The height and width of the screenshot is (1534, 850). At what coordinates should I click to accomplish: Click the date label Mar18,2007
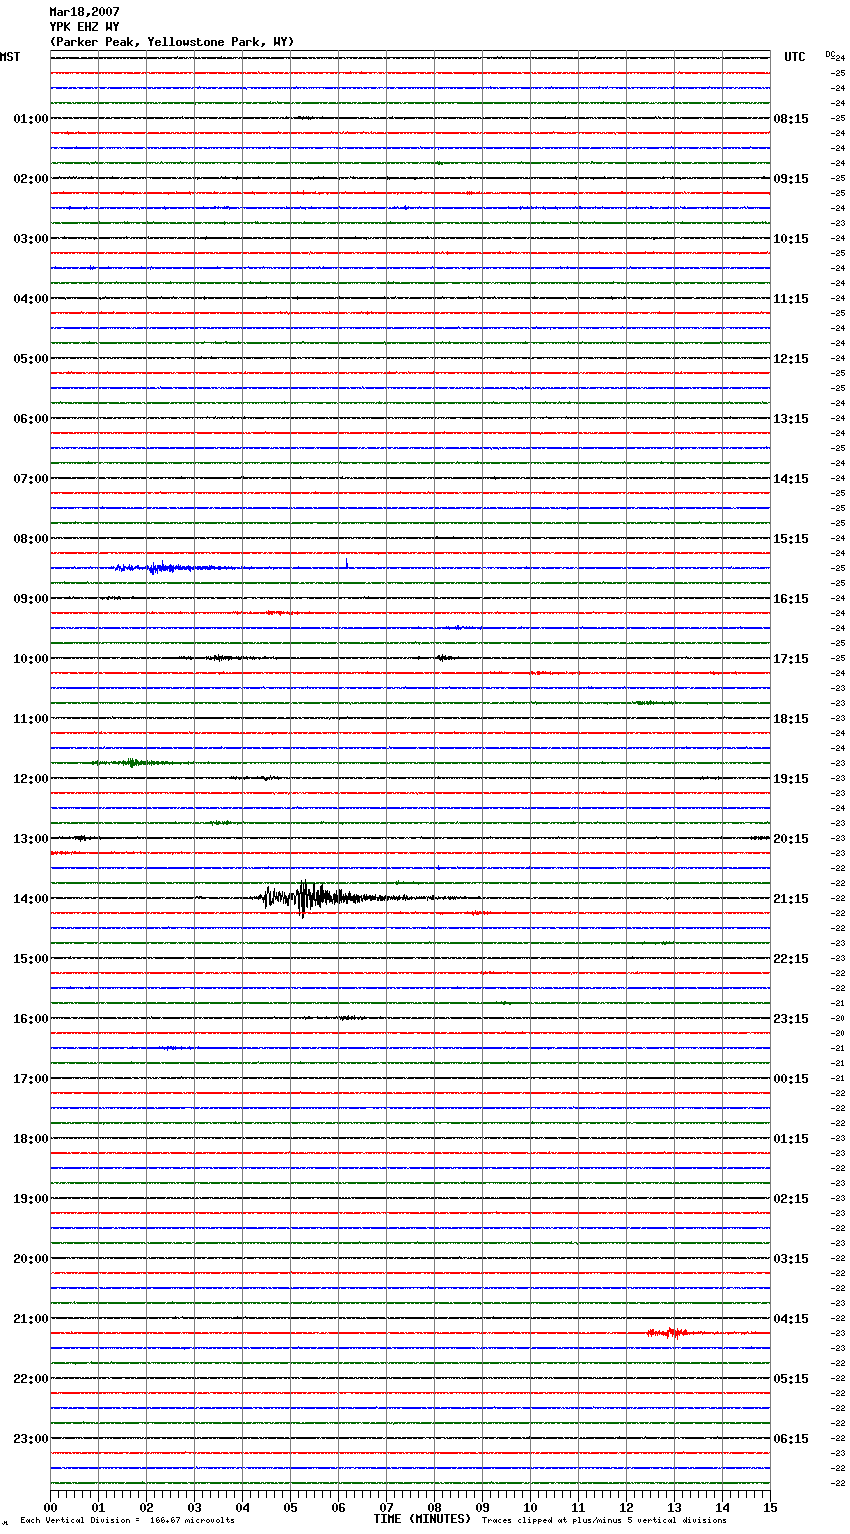pos(84,12)
